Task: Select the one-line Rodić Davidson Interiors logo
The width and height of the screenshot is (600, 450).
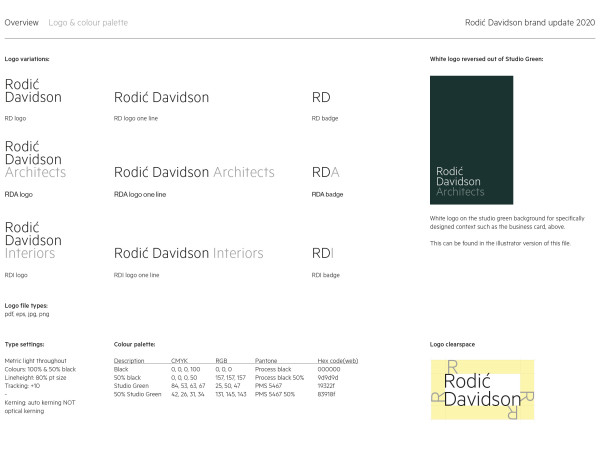Action: pos(188,253)
